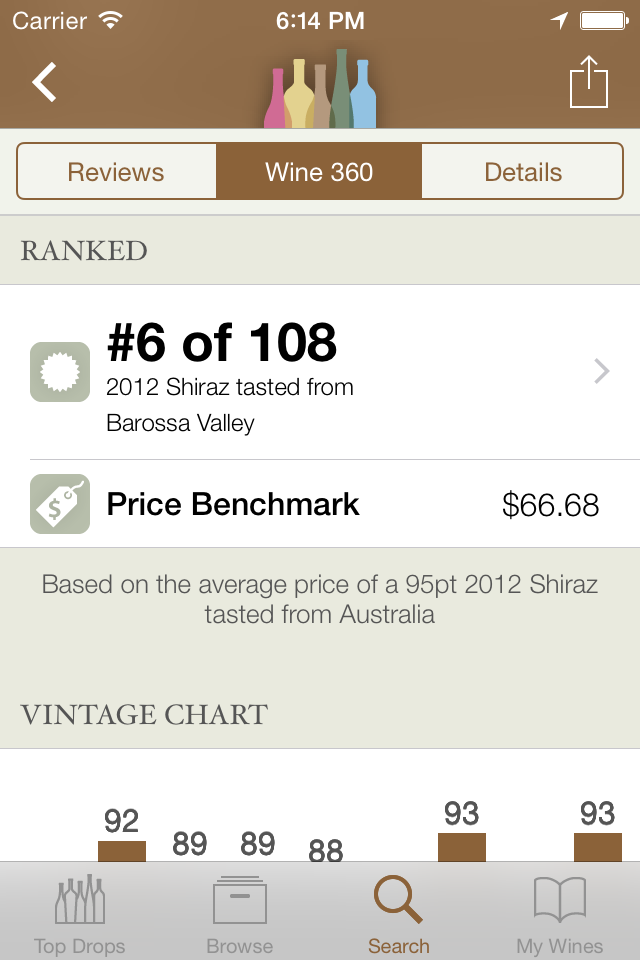Click the Price Benchmark tag icon
Image resolution: width=640 pixels, height=960 pixels.
click(x=58, y=503)
